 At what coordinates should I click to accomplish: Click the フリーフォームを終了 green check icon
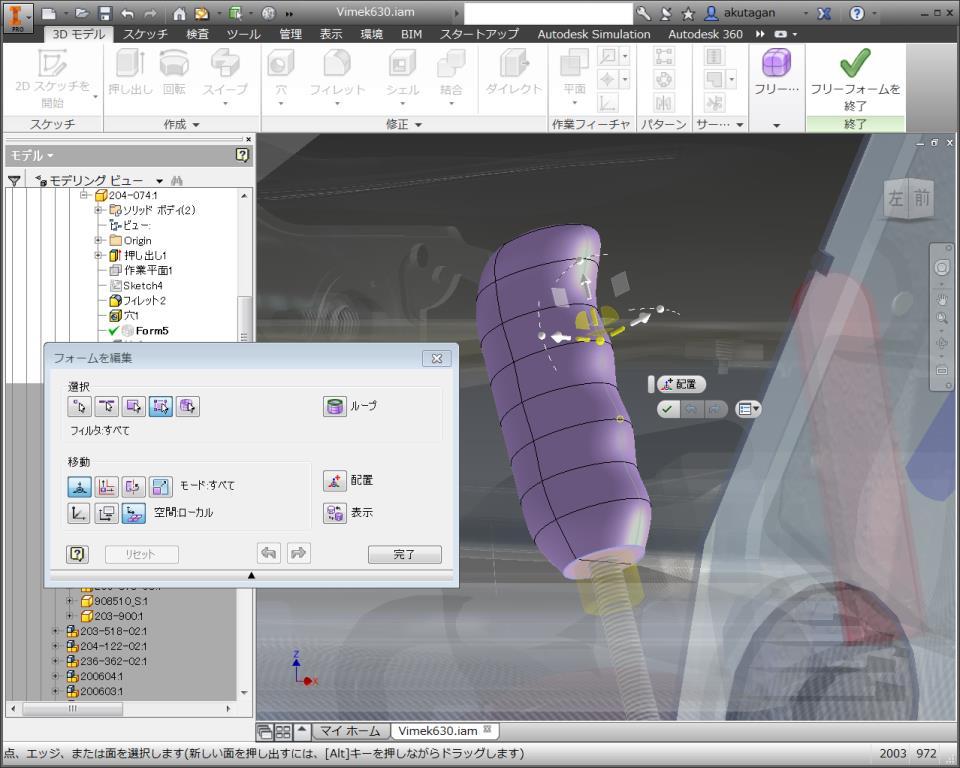click(855, 64)
